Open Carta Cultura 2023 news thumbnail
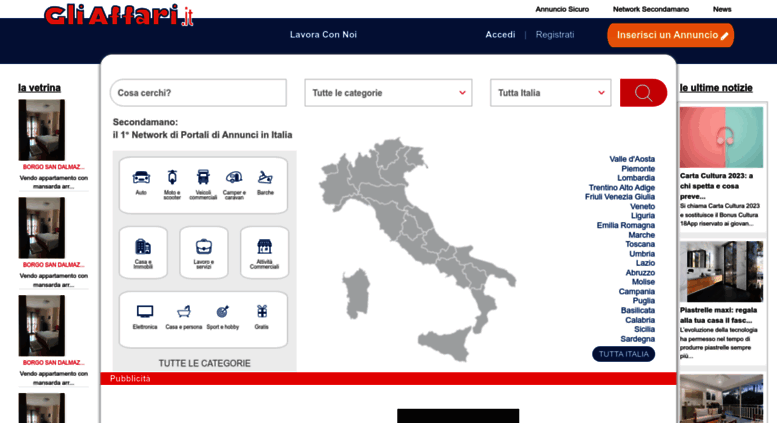The width and height of the screenshot is (777, 423). tap(722, 137)
